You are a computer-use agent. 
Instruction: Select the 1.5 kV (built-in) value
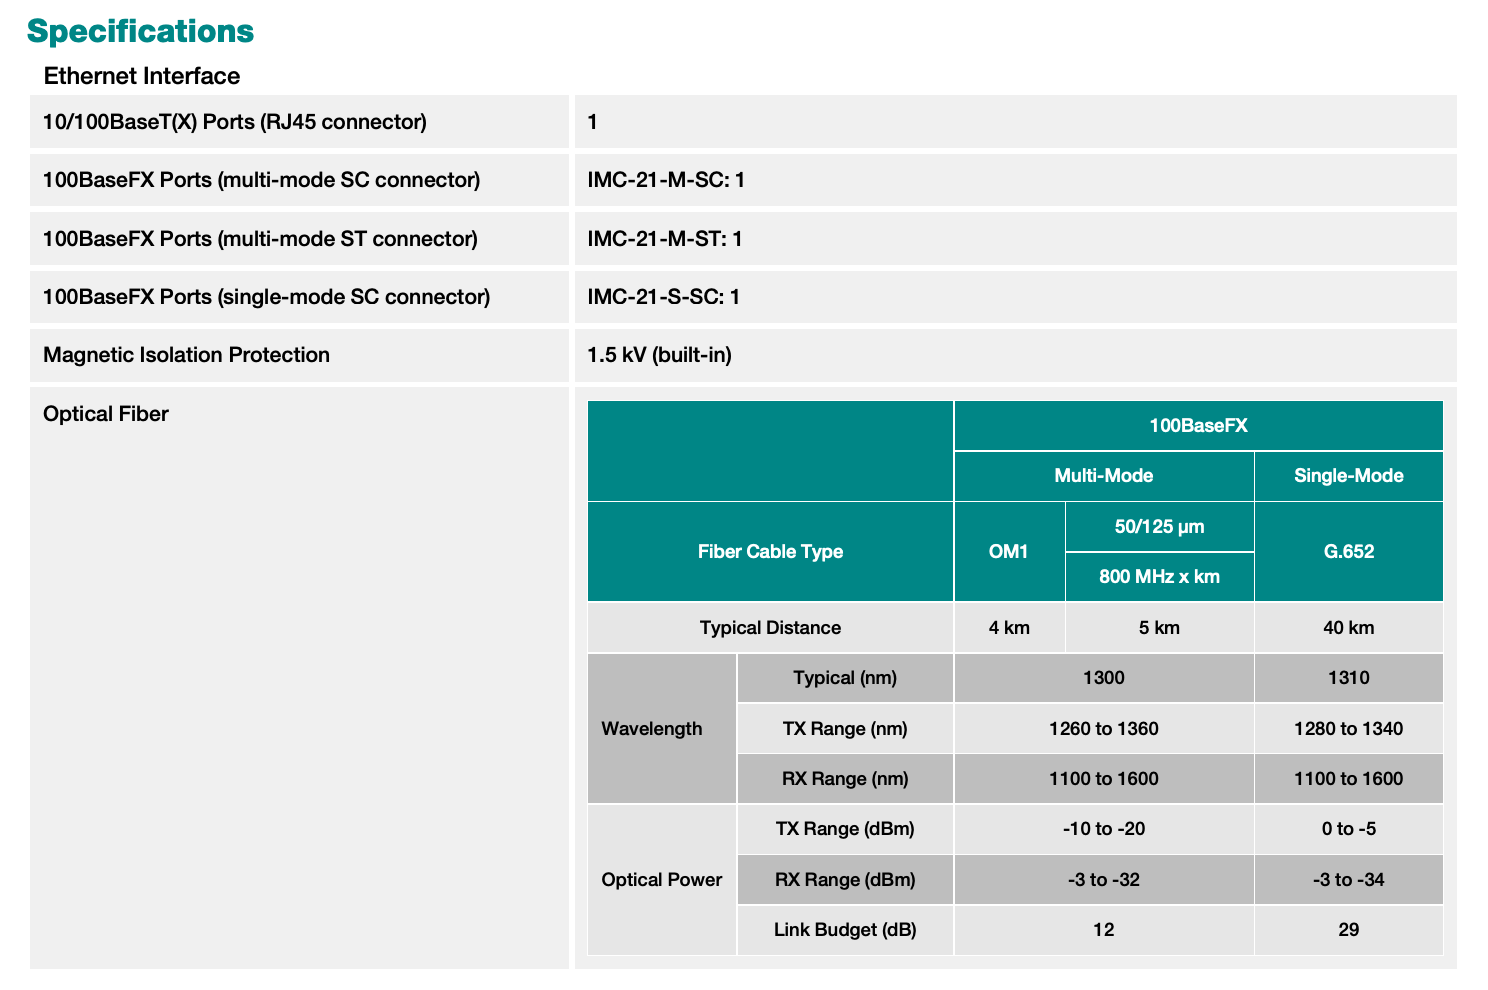tap(660, 355)
